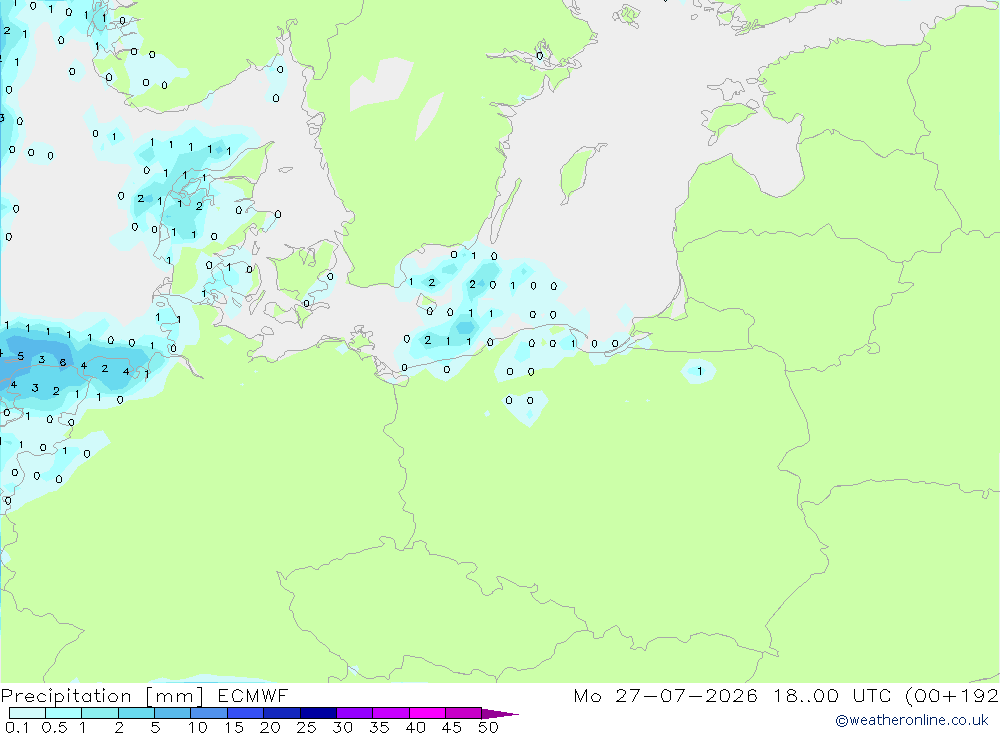
Task: Click the 'Precipitation [mm]' title text
Action: coord(102,696)
